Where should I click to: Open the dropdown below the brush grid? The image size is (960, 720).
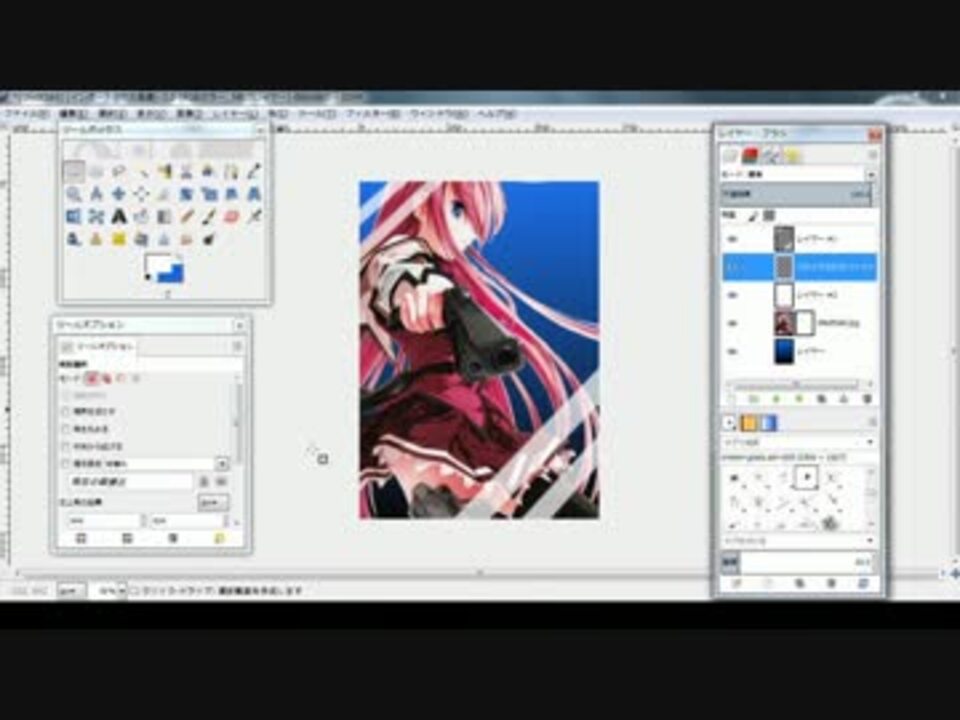click(x=800, y=541)
